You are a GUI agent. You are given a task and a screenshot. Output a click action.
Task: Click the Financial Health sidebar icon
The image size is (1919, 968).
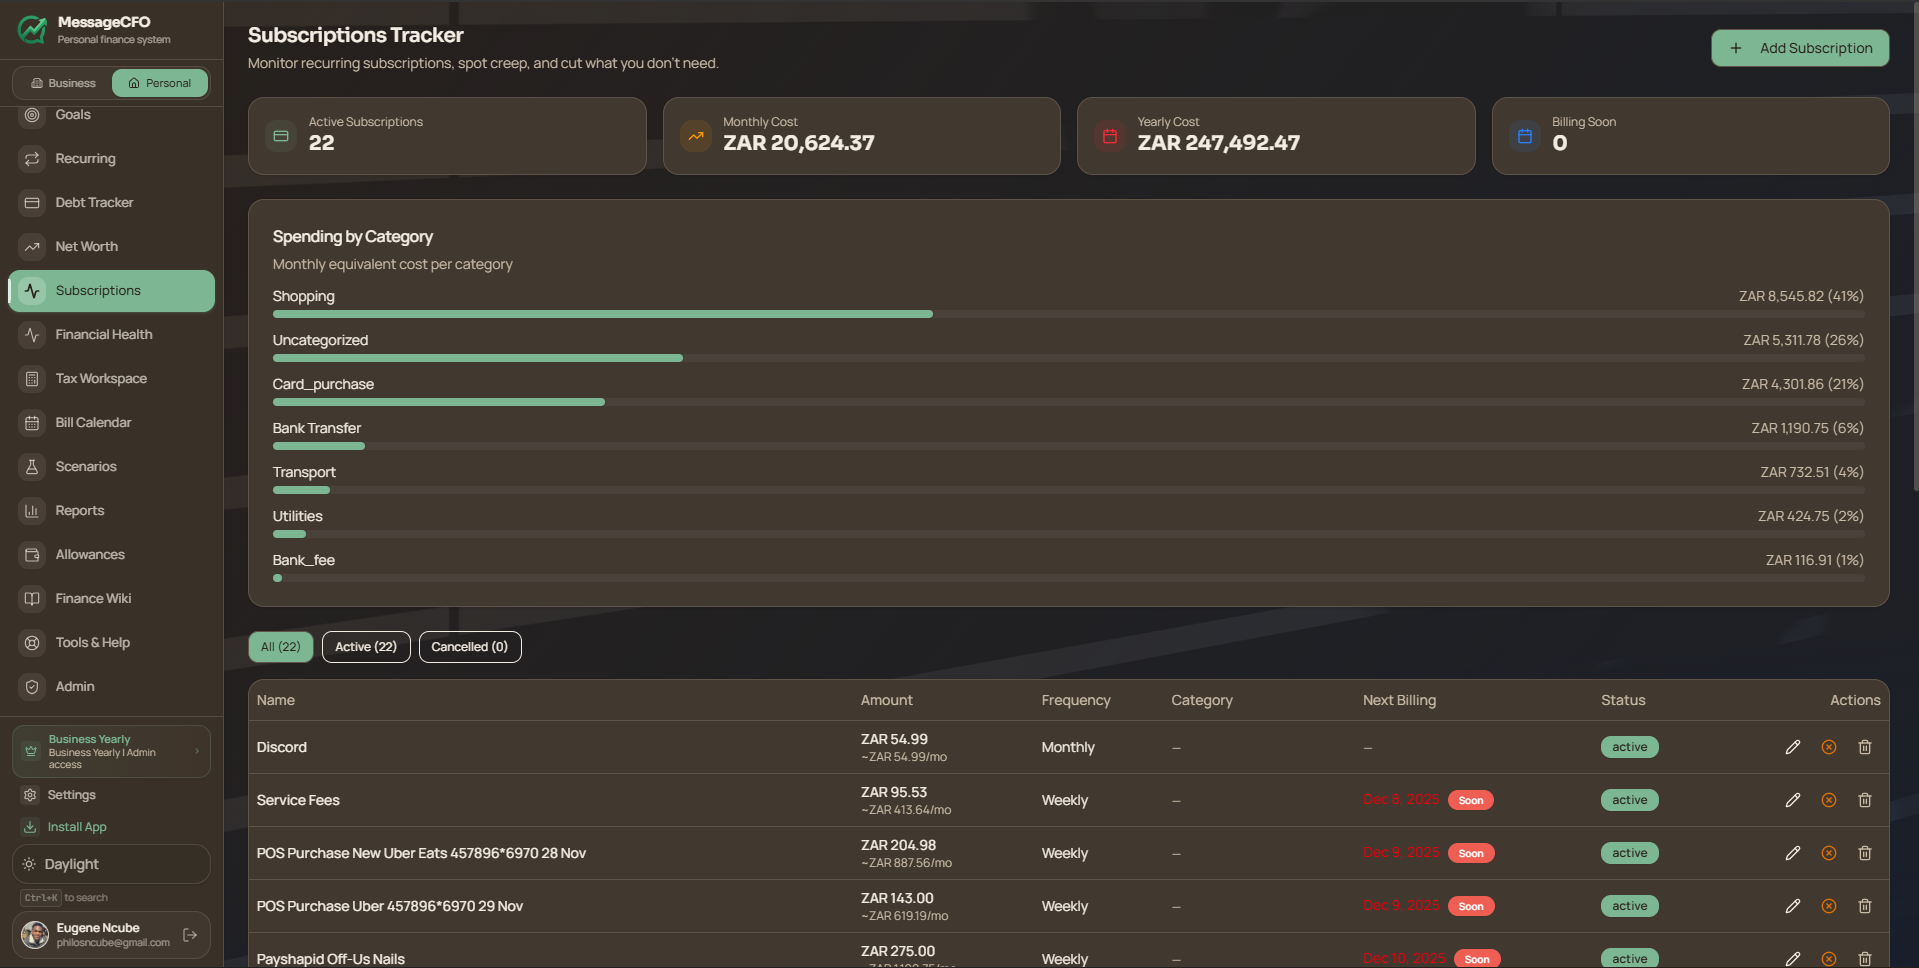(32, 335)
